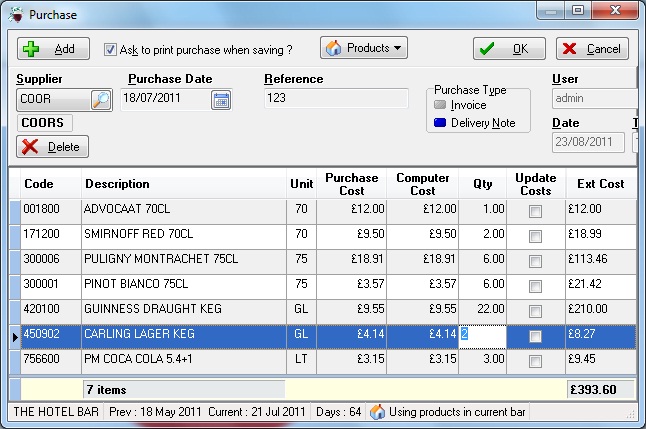Select PM COCA COLA 5.4+1 description cell
This screenshot has height=429, width=646.
pos(184,362)
